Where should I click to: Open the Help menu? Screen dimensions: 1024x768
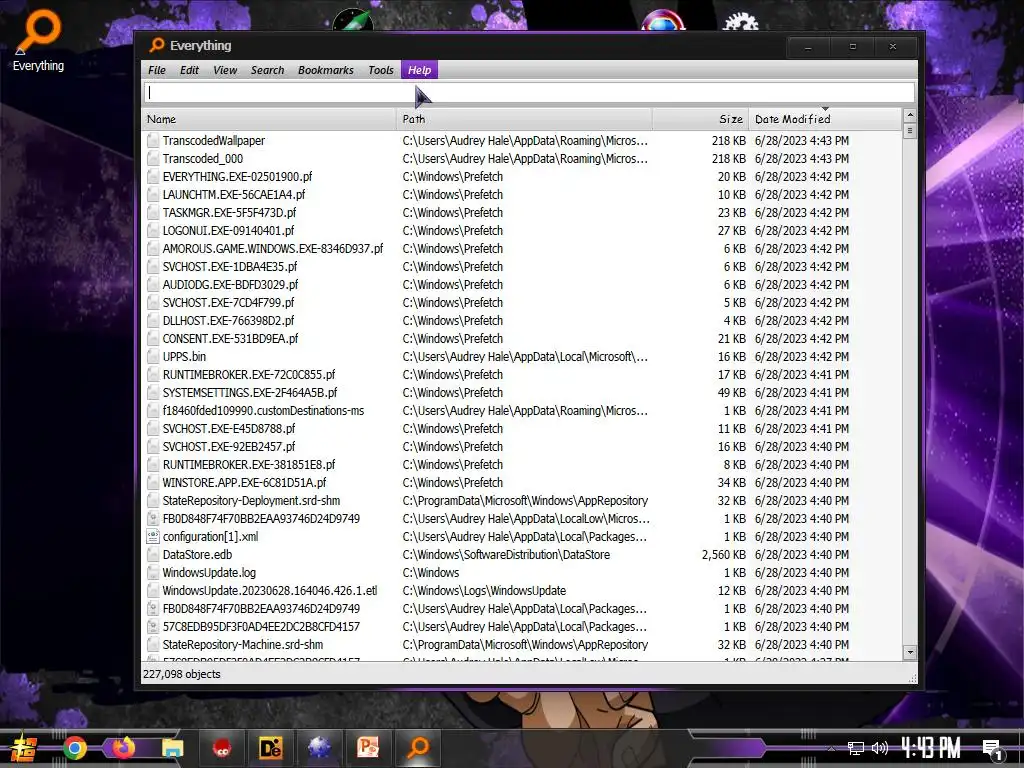point(419,70)
